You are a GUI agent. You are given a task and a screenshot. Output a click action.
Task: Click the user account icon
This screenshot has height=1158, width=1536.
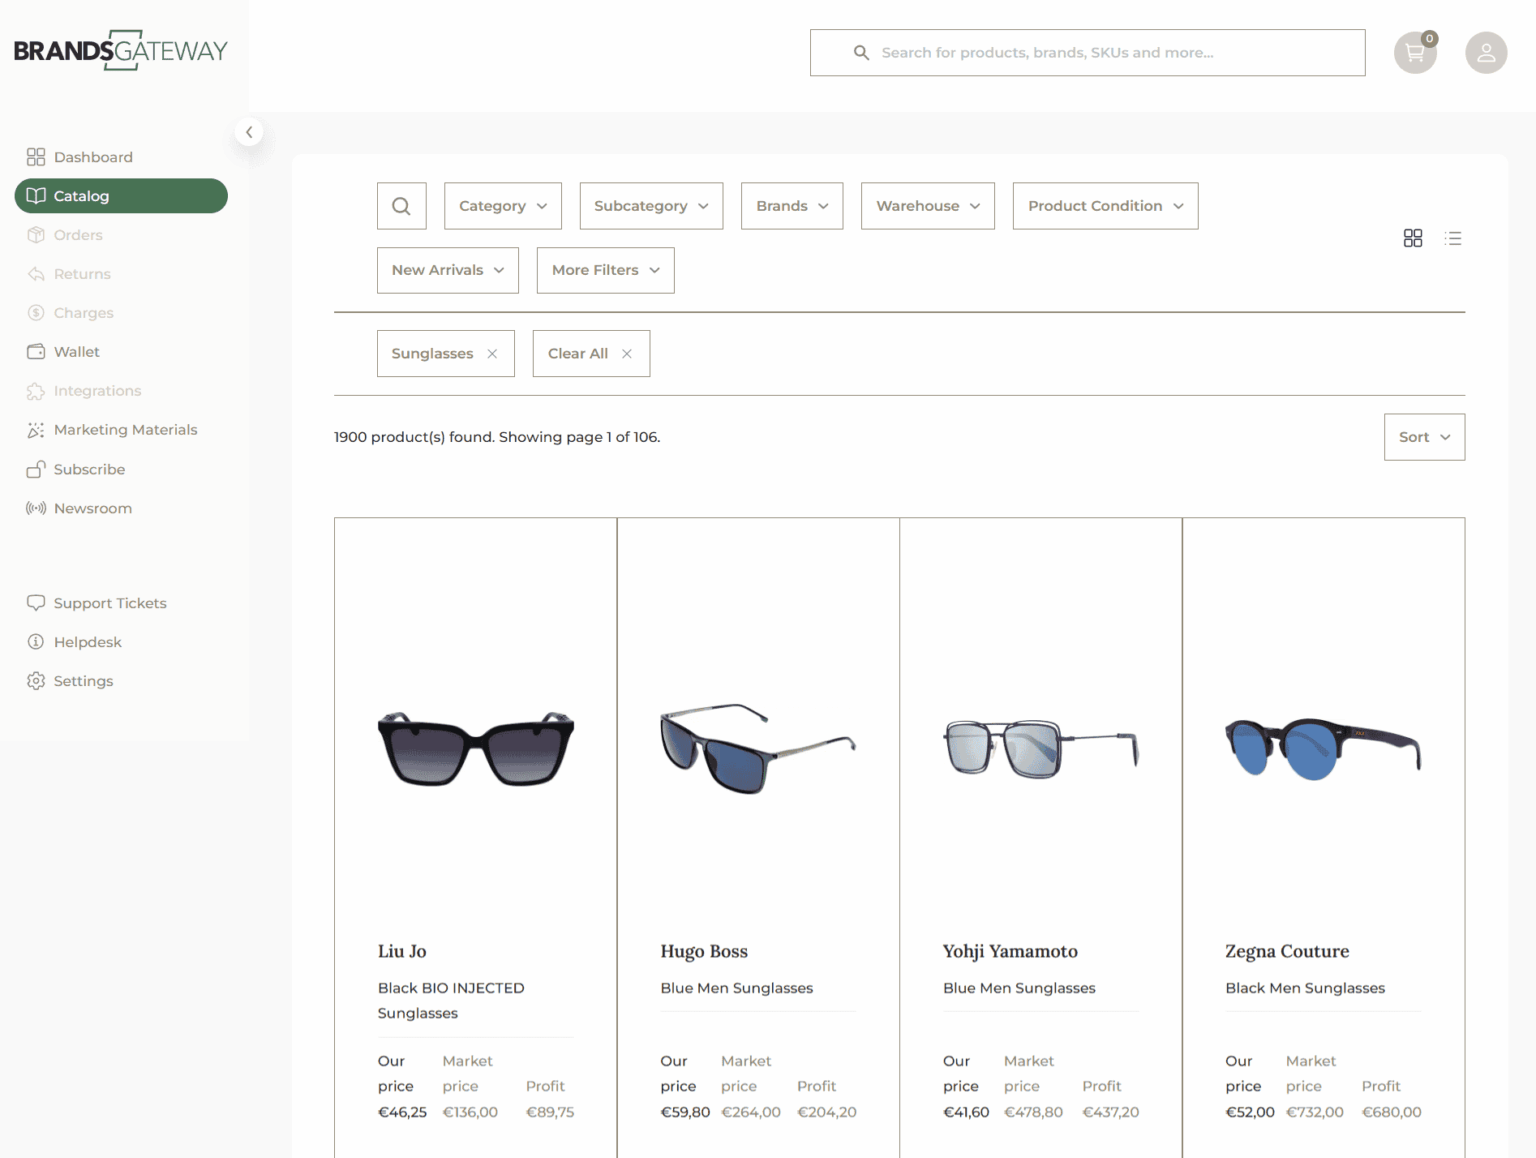pos(1486,53)
